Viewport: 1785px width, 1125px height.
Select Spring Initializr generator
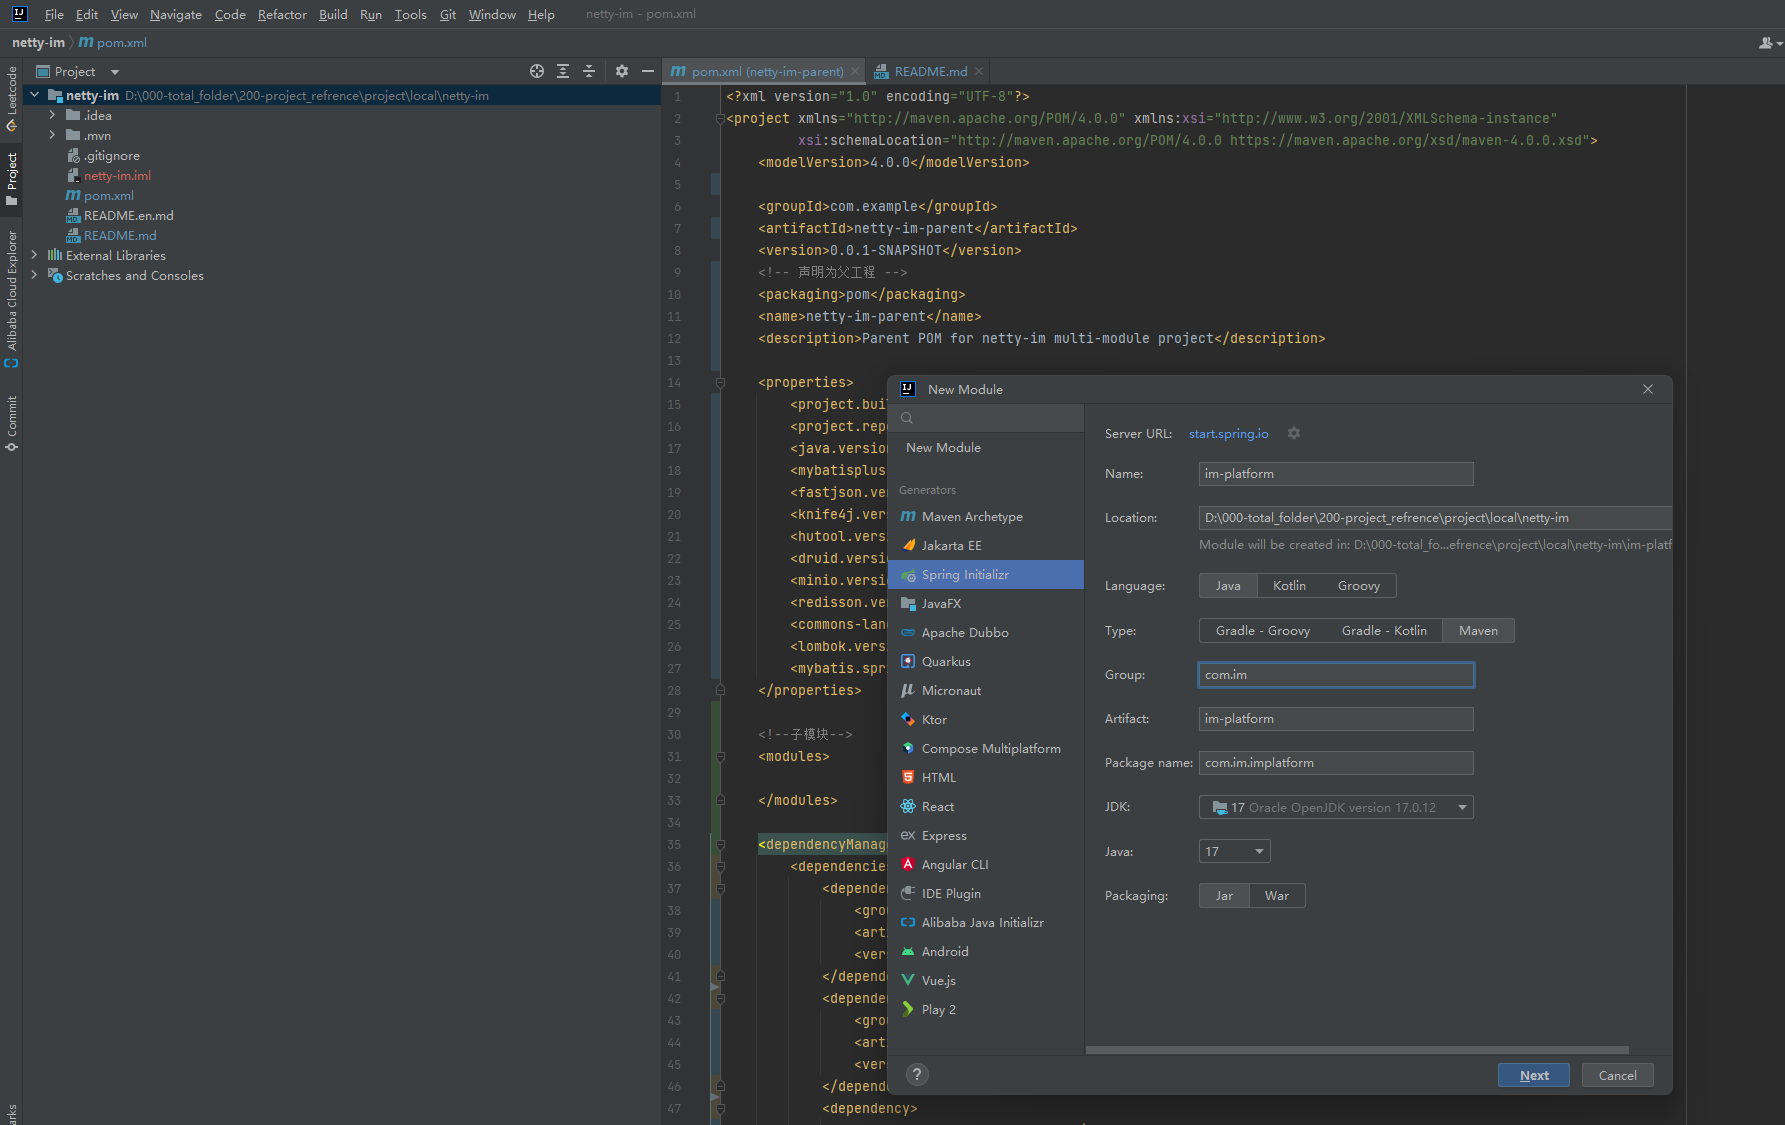tap(985, 575)
